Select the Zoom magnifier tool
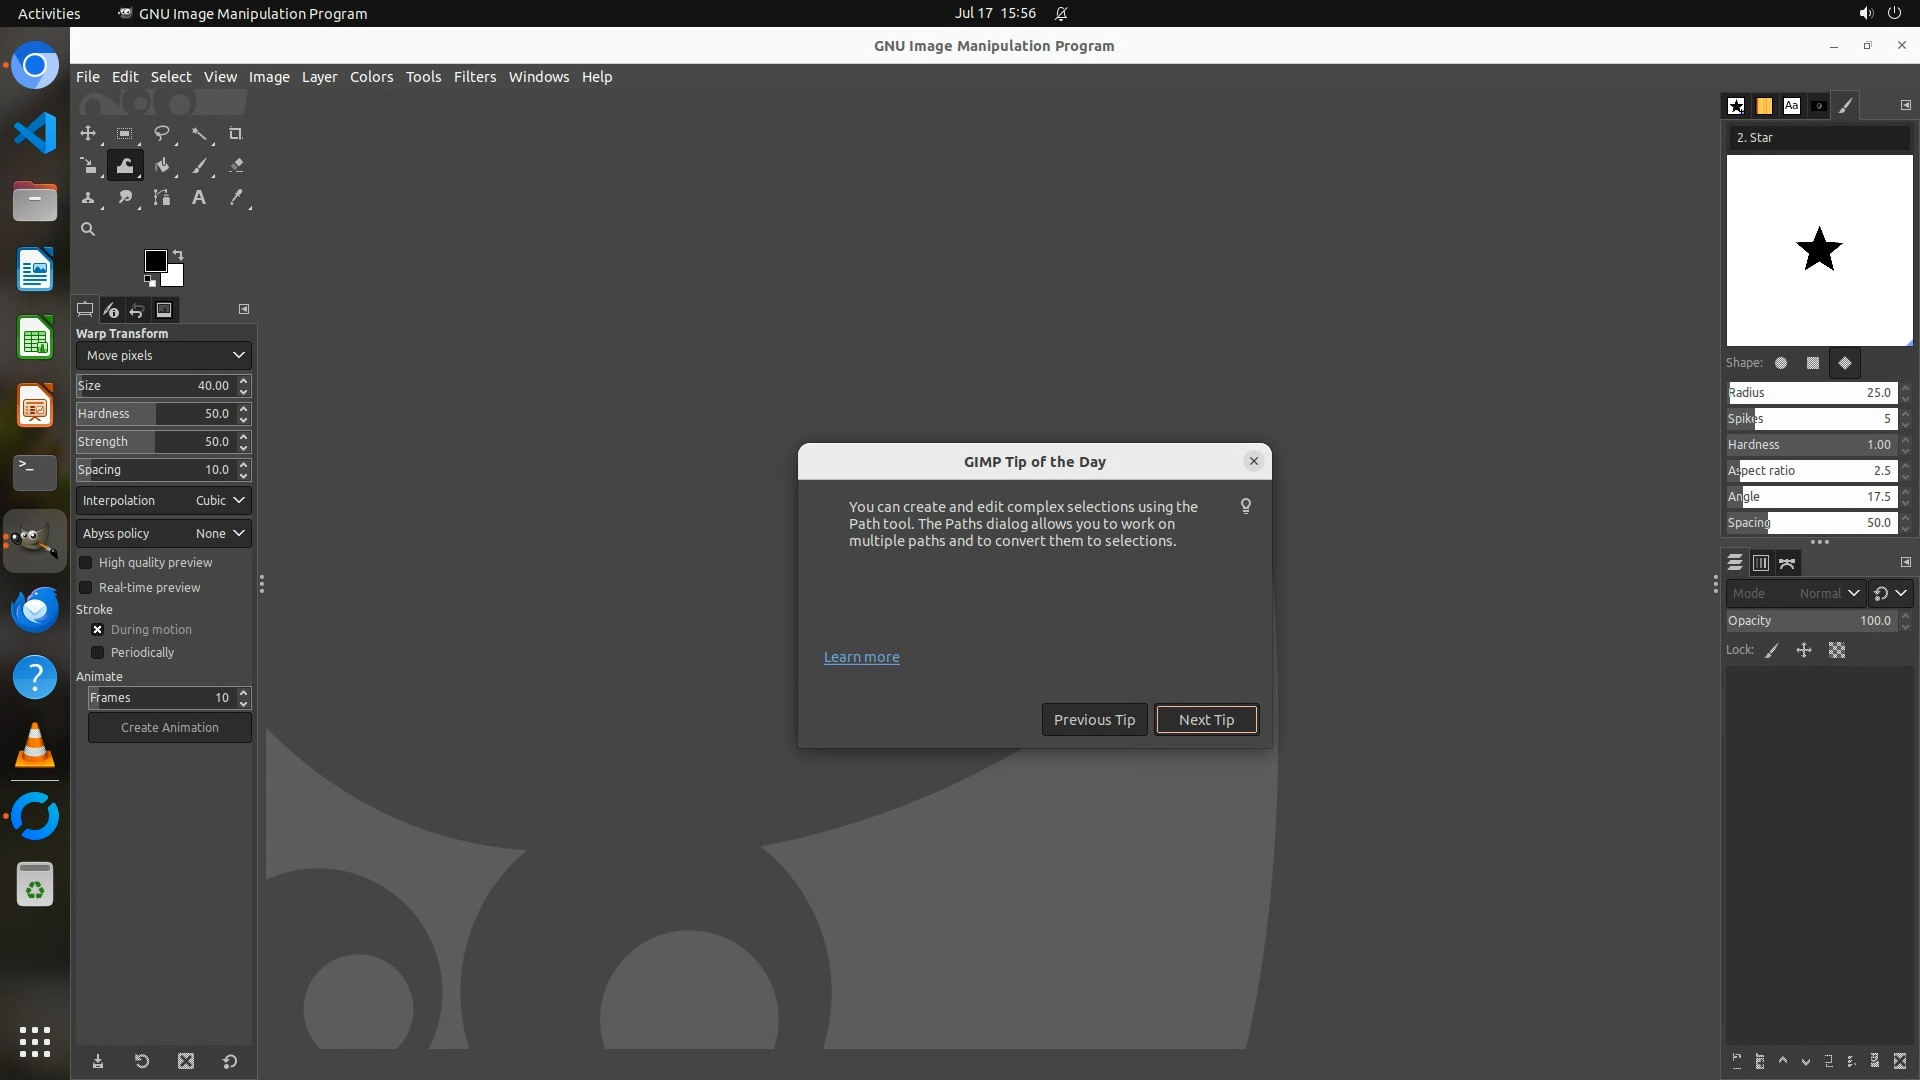Screen dimensions: 1920x1080 tap(88, 229)
